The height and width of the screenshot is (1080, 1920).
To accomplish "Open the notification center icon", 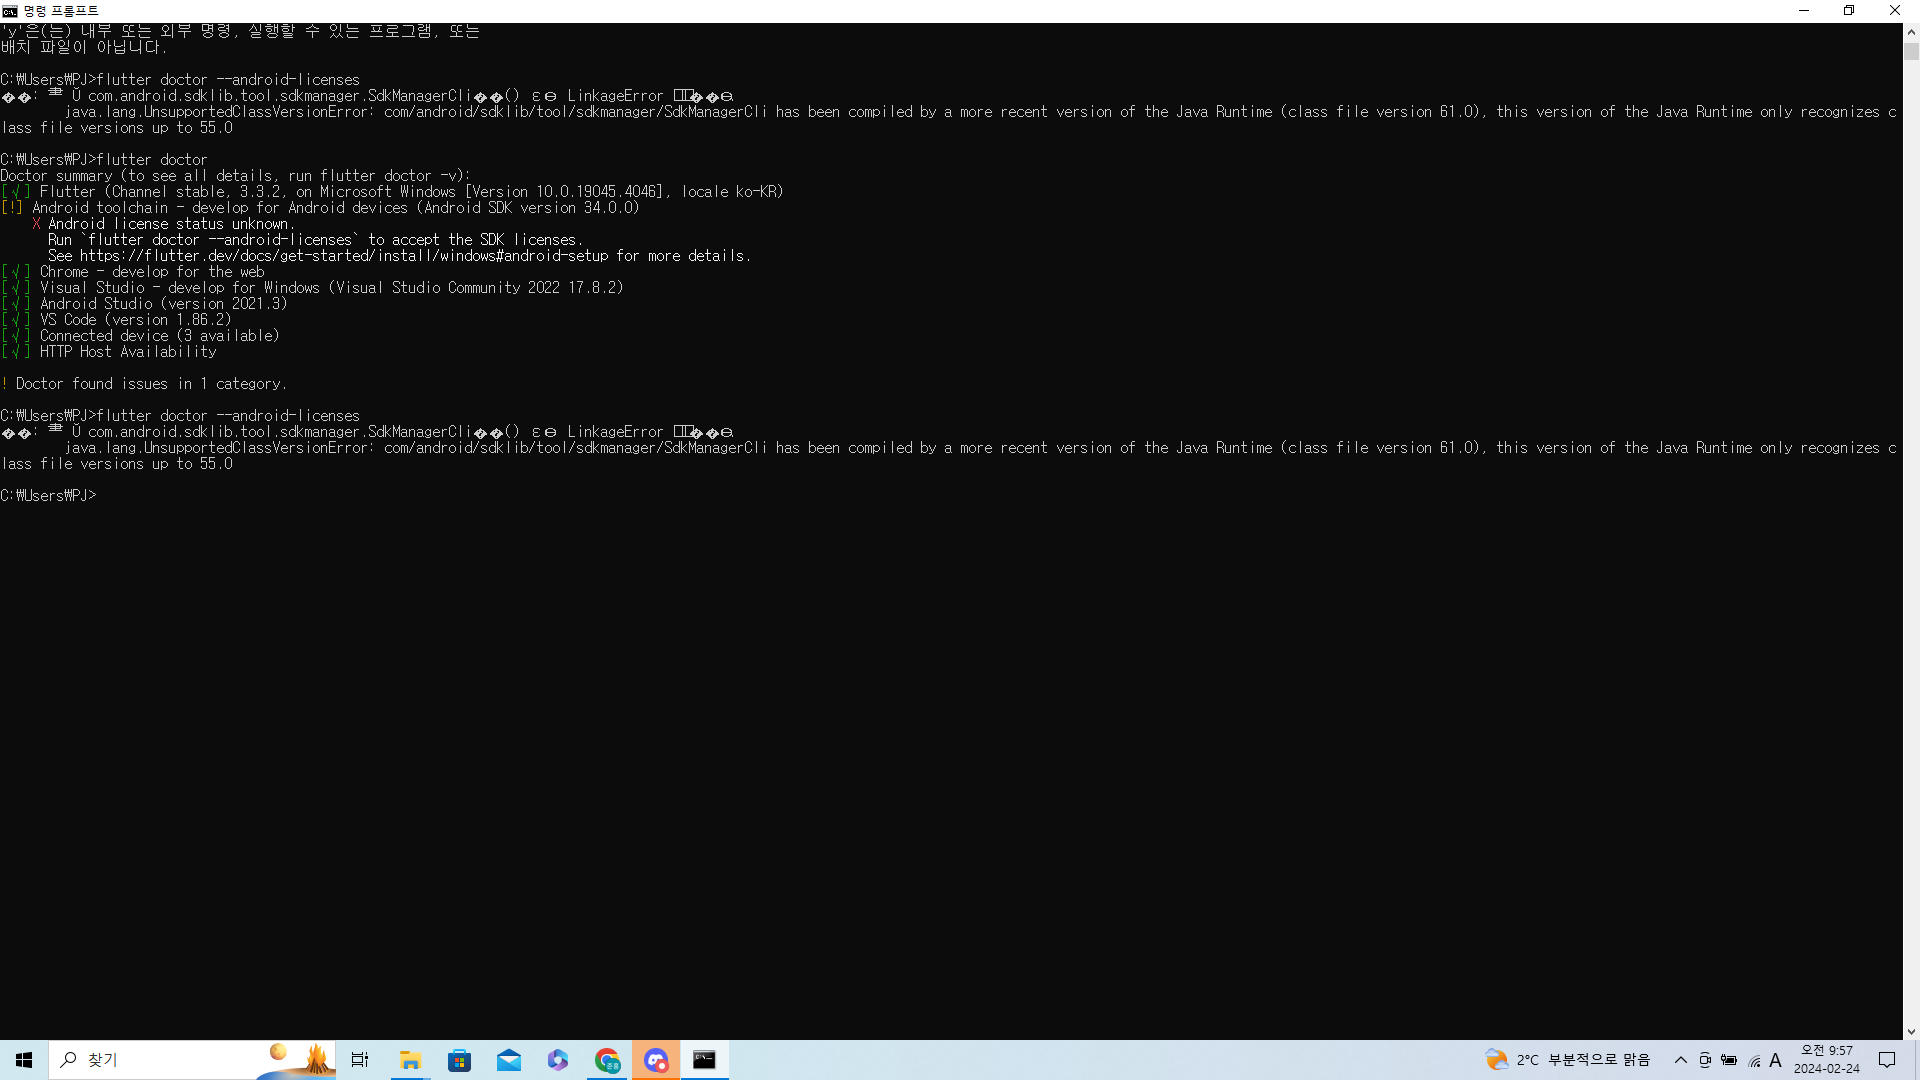I will pyautogui.click(x=1887, y=1060).
